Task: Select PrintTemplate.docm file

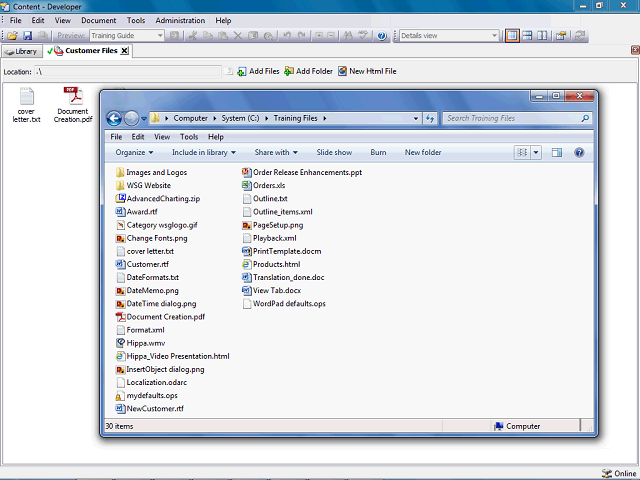Action: pyautogui.click(x=282, y=251)
